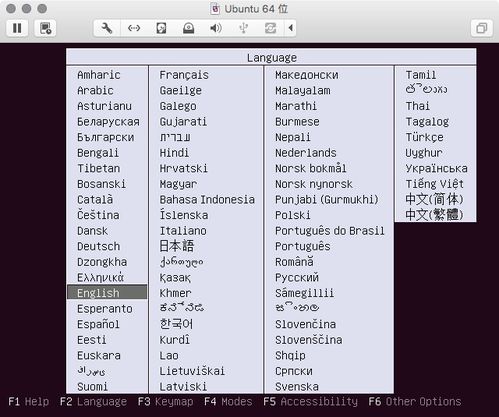Screen dimensions: 499x417
Task: Pause the virtual machine
Action: [x=17, y=28]
